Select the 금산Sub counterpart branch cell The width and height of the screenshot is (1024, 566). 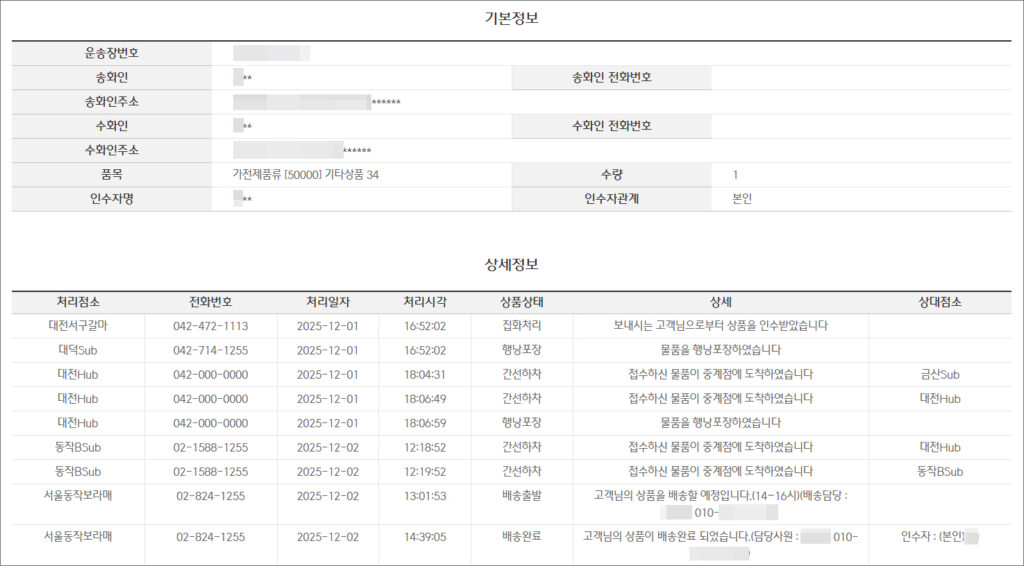[x=940, y=374]
